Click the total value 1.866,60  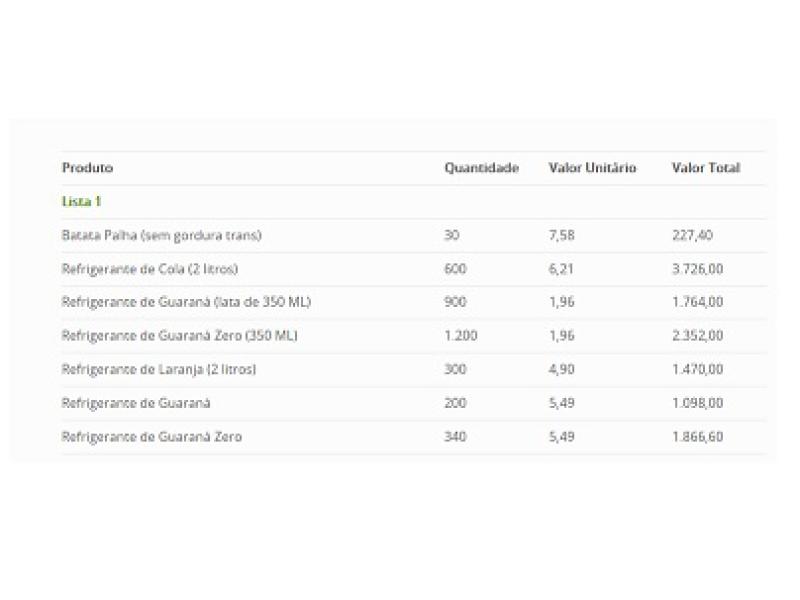click(698, 437)
